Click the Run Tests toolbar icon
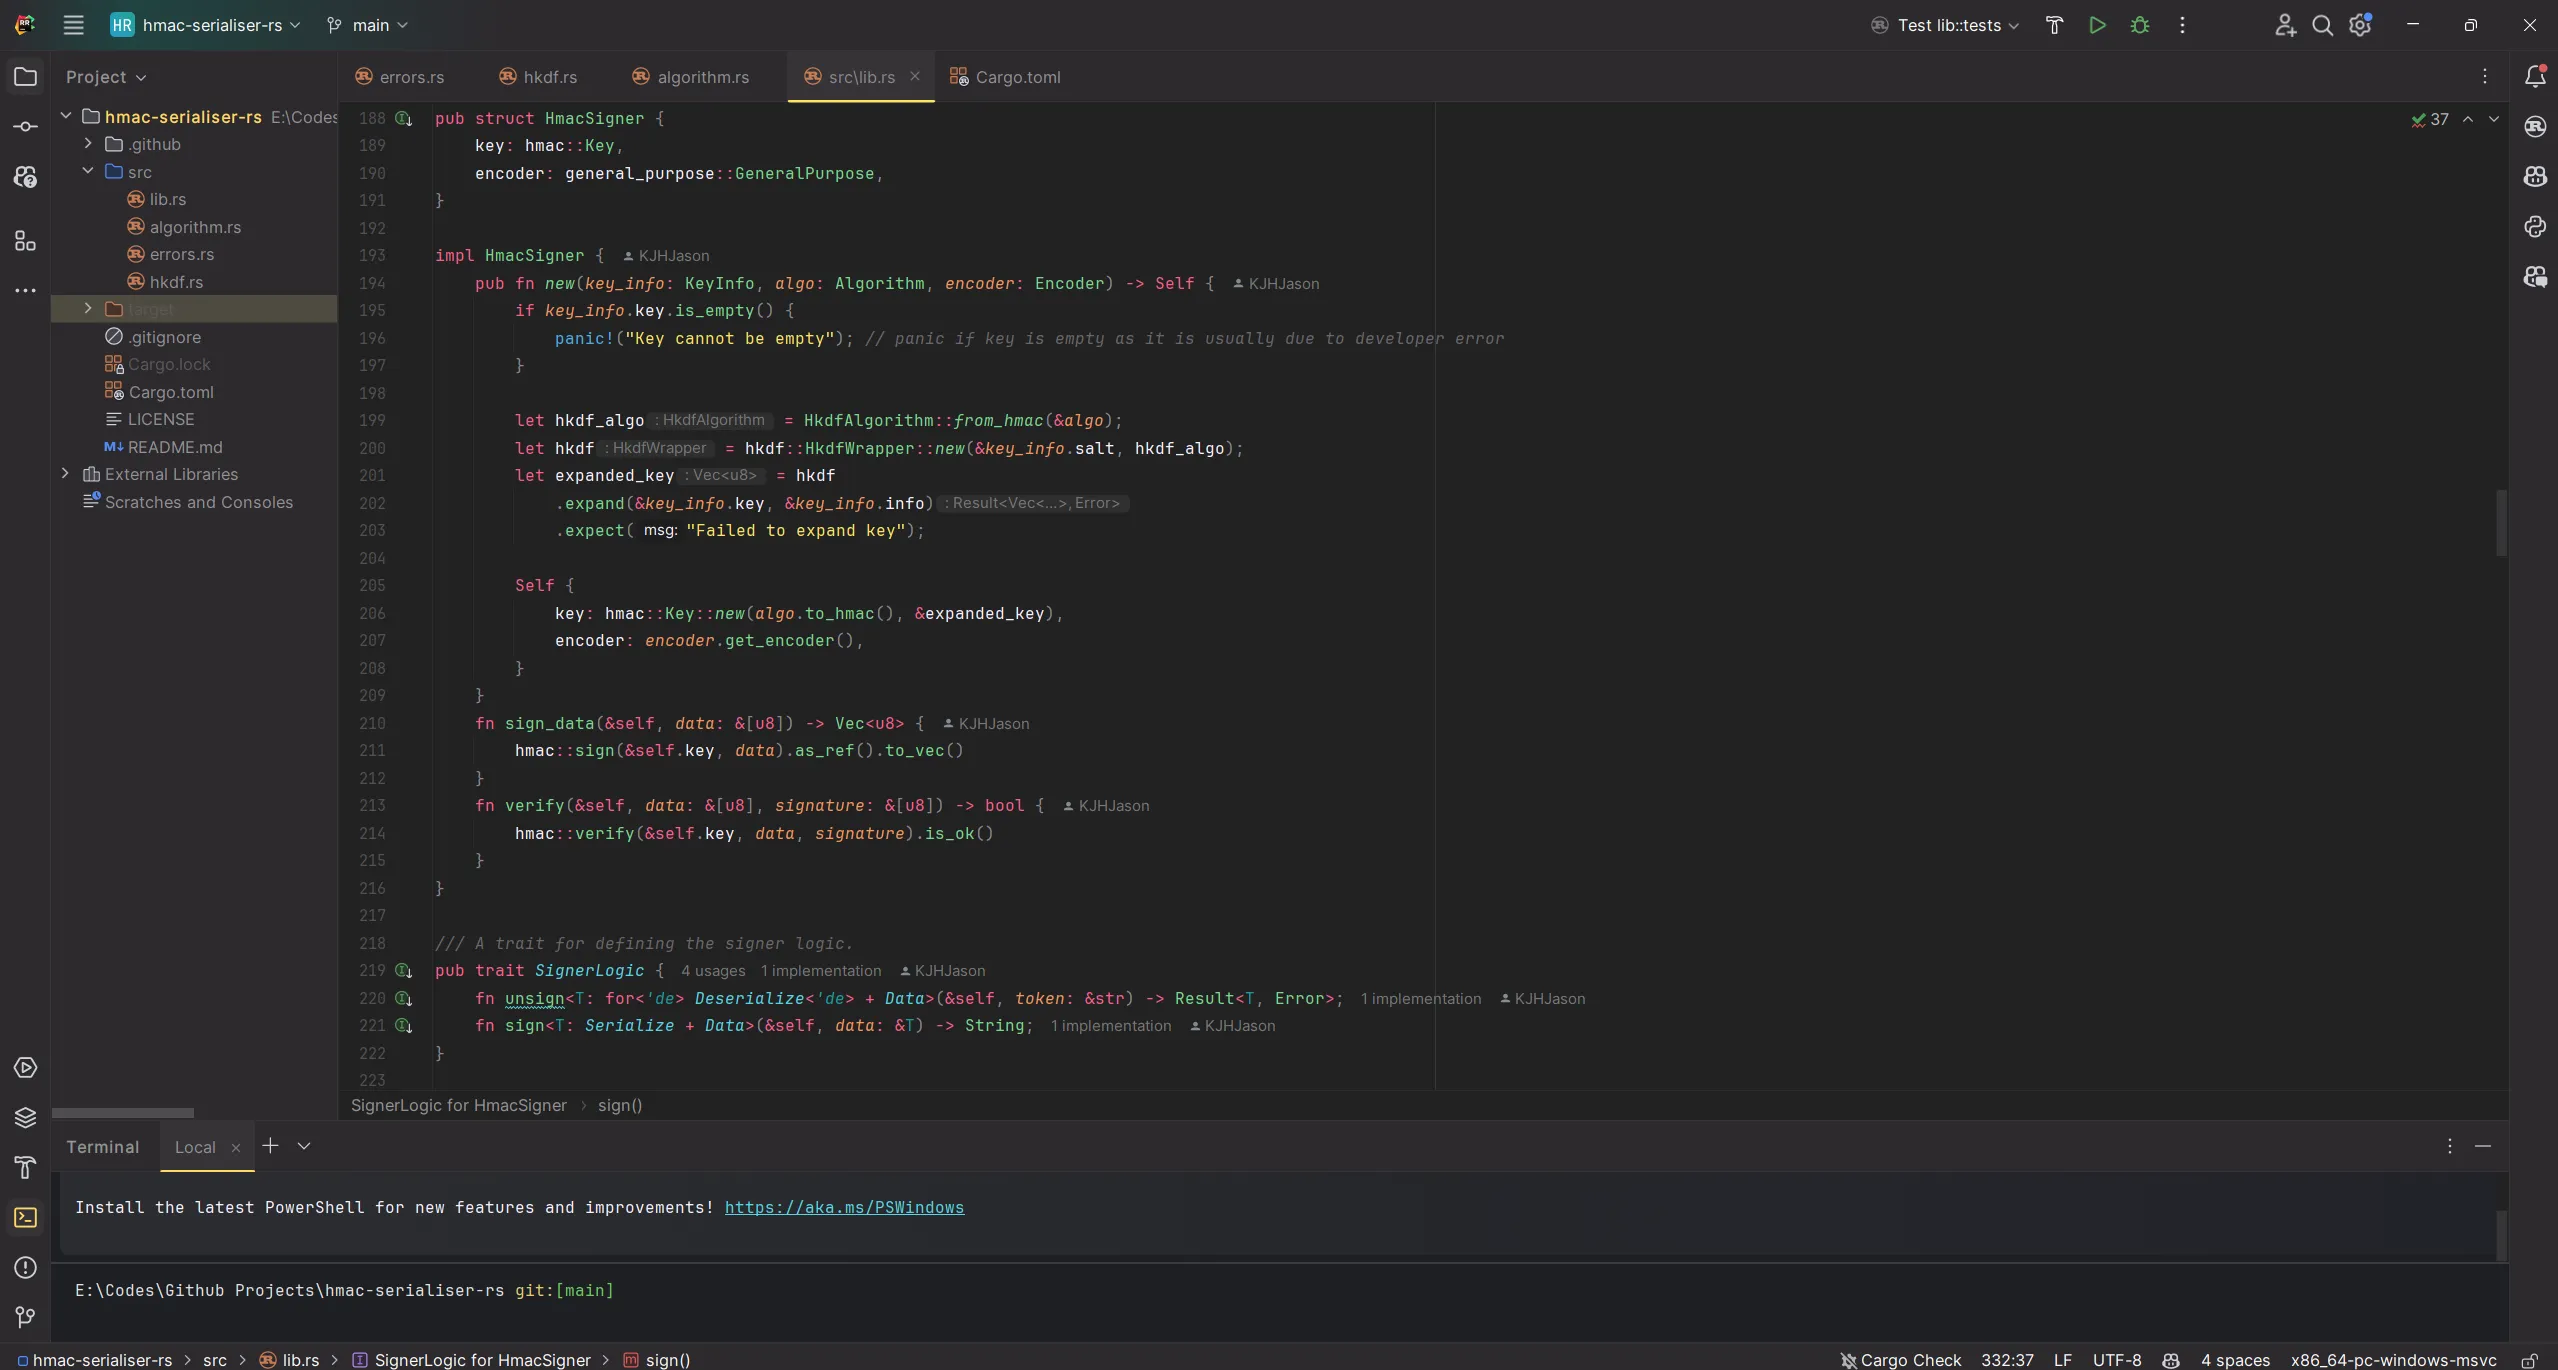Viewport: 2558px width, 1370px height. [x=2098, y=24]
